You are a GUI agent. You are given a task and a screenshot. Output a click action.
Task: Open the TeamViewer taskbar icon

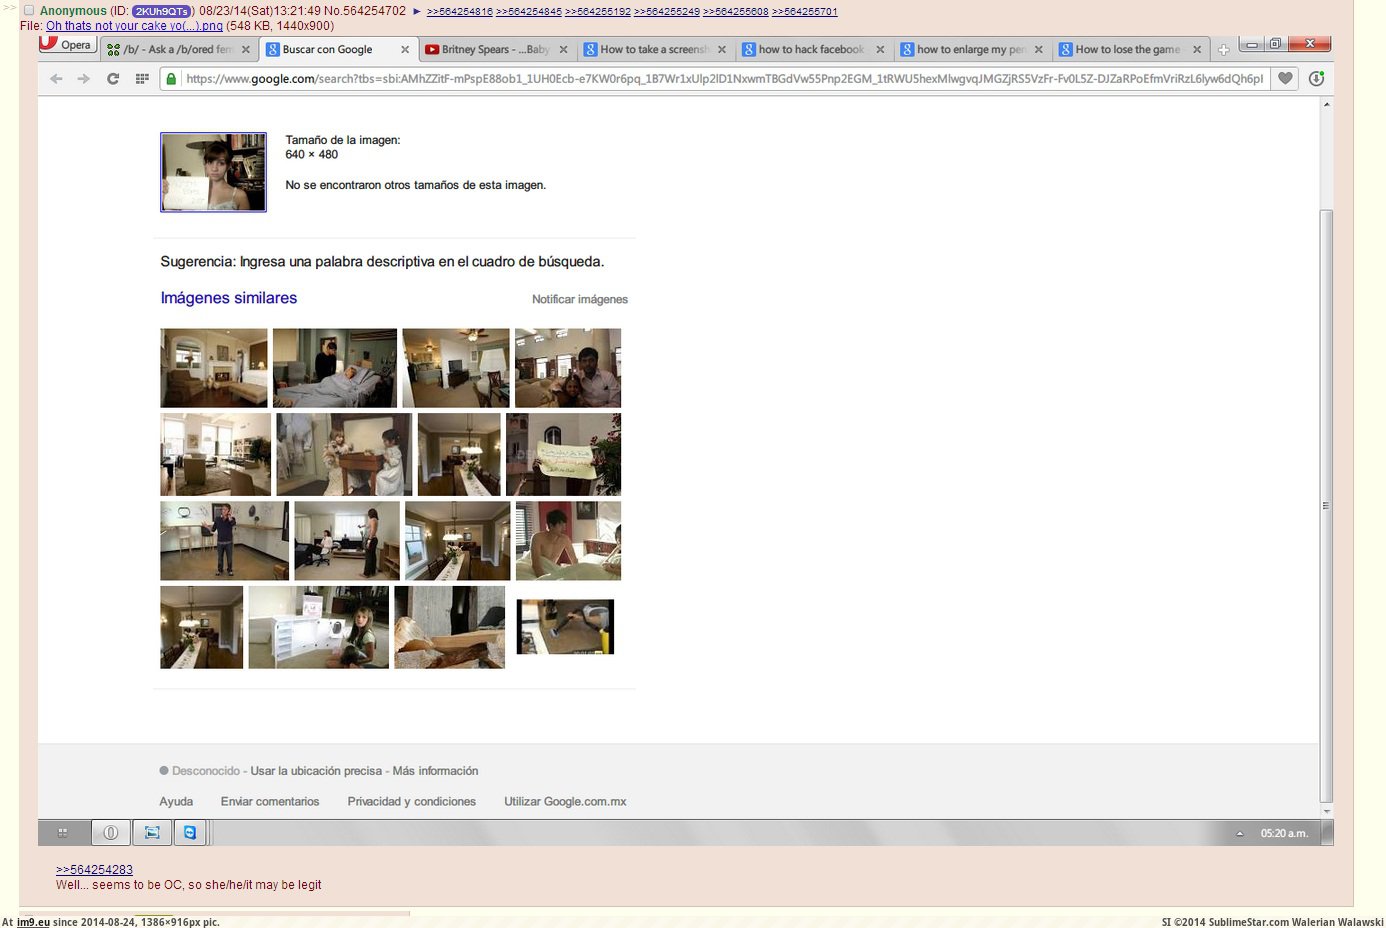click(190, 832)
